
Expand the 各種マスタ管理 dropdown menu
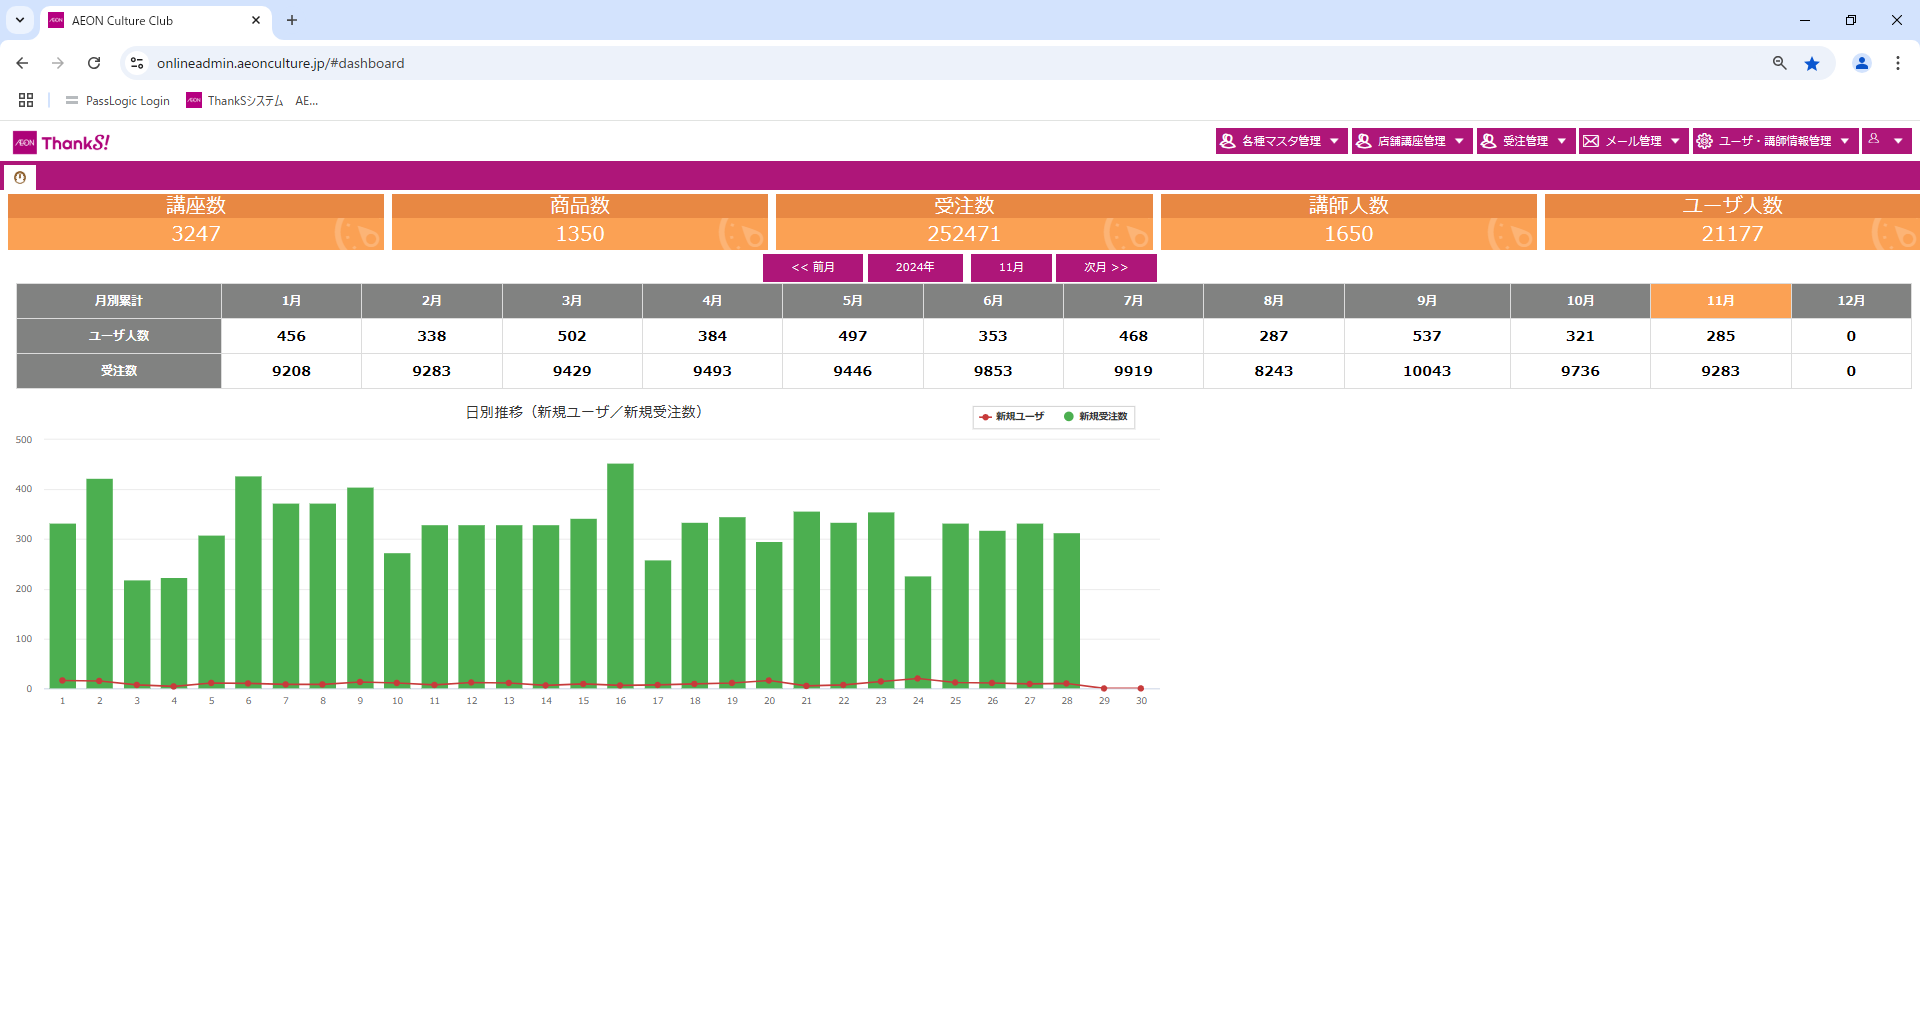pyautogui.click(x=1280, y=141)
